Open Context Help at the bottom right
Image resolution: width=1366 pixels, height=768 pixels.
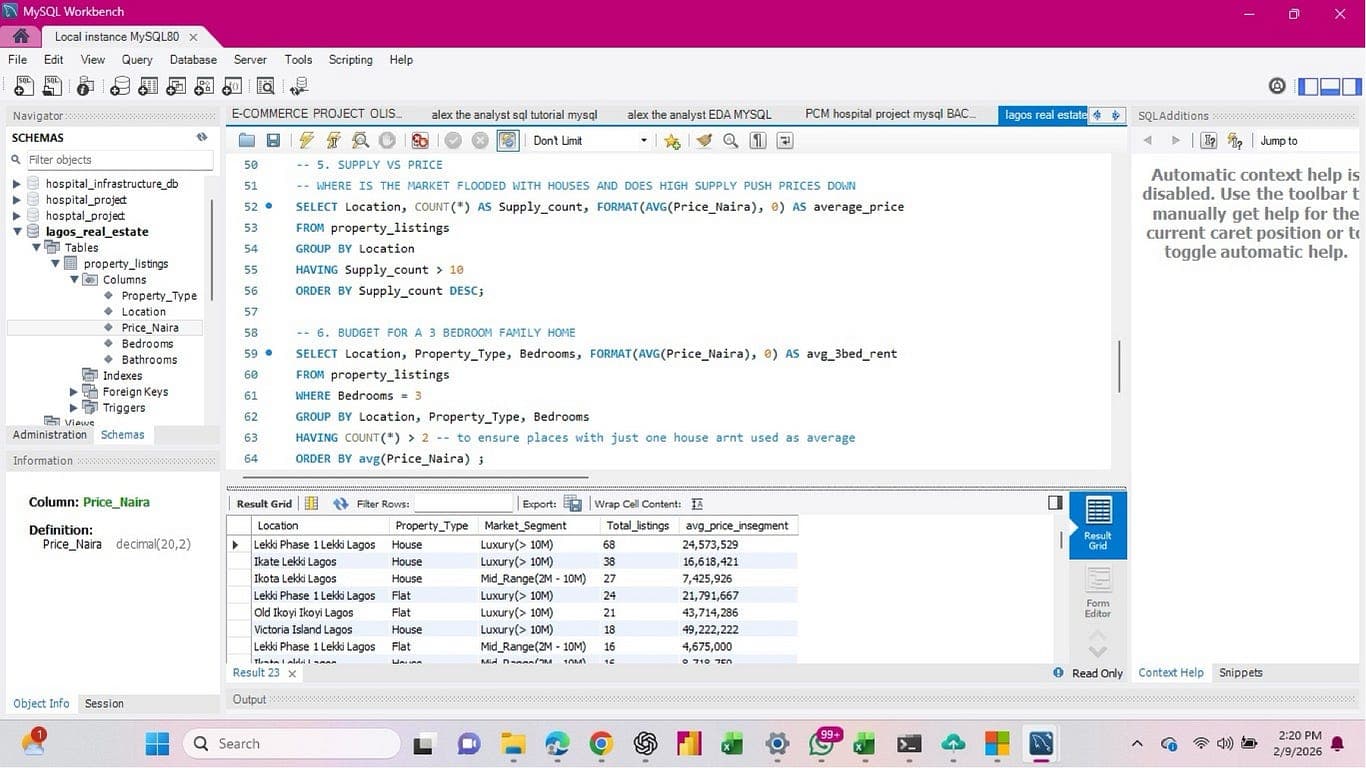pos(1170,672)
